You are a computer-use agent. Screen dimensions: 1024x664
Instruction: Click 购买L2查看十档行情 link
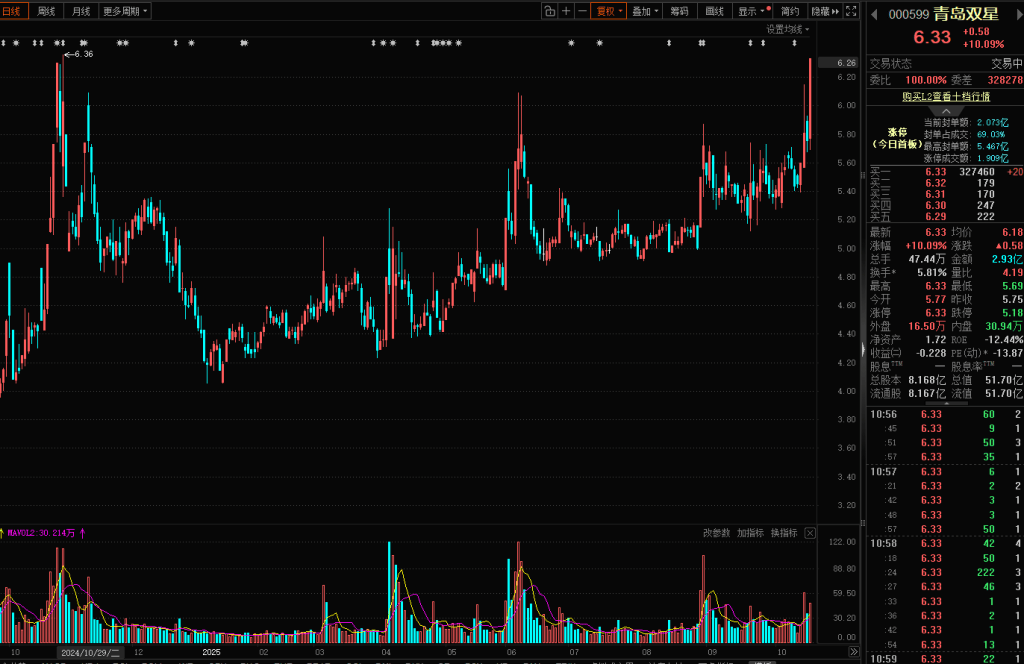click(x=945, y=97)
